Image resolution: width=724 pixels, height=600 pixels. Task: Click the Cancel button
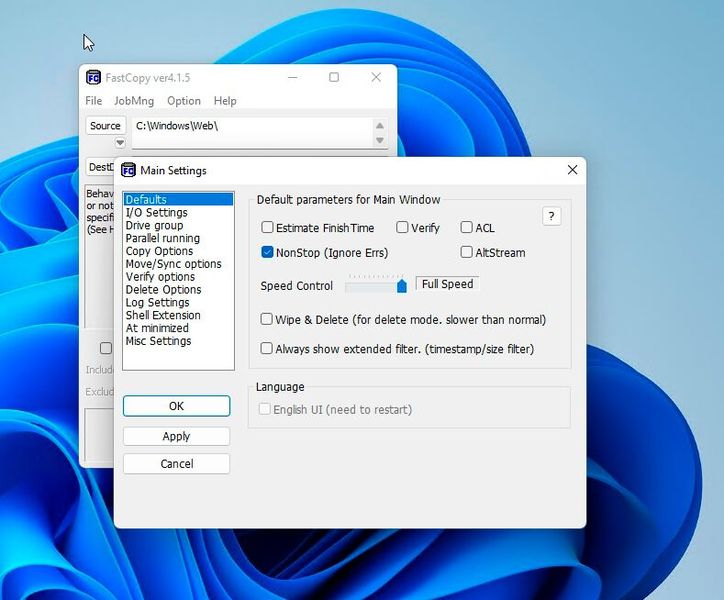pos(176,464)
